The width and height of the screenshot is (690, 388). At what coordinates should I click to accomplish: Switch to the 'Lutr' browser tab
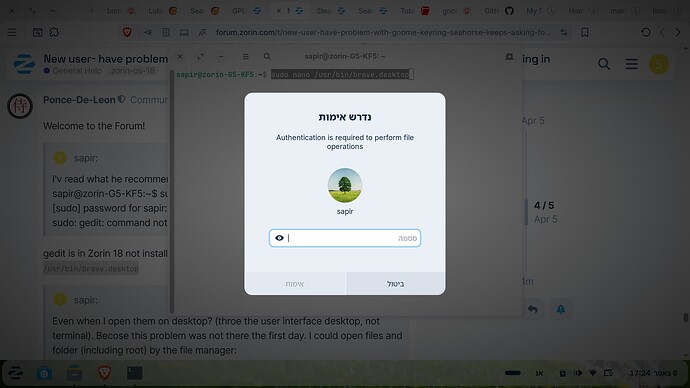[x=162, y=11]
